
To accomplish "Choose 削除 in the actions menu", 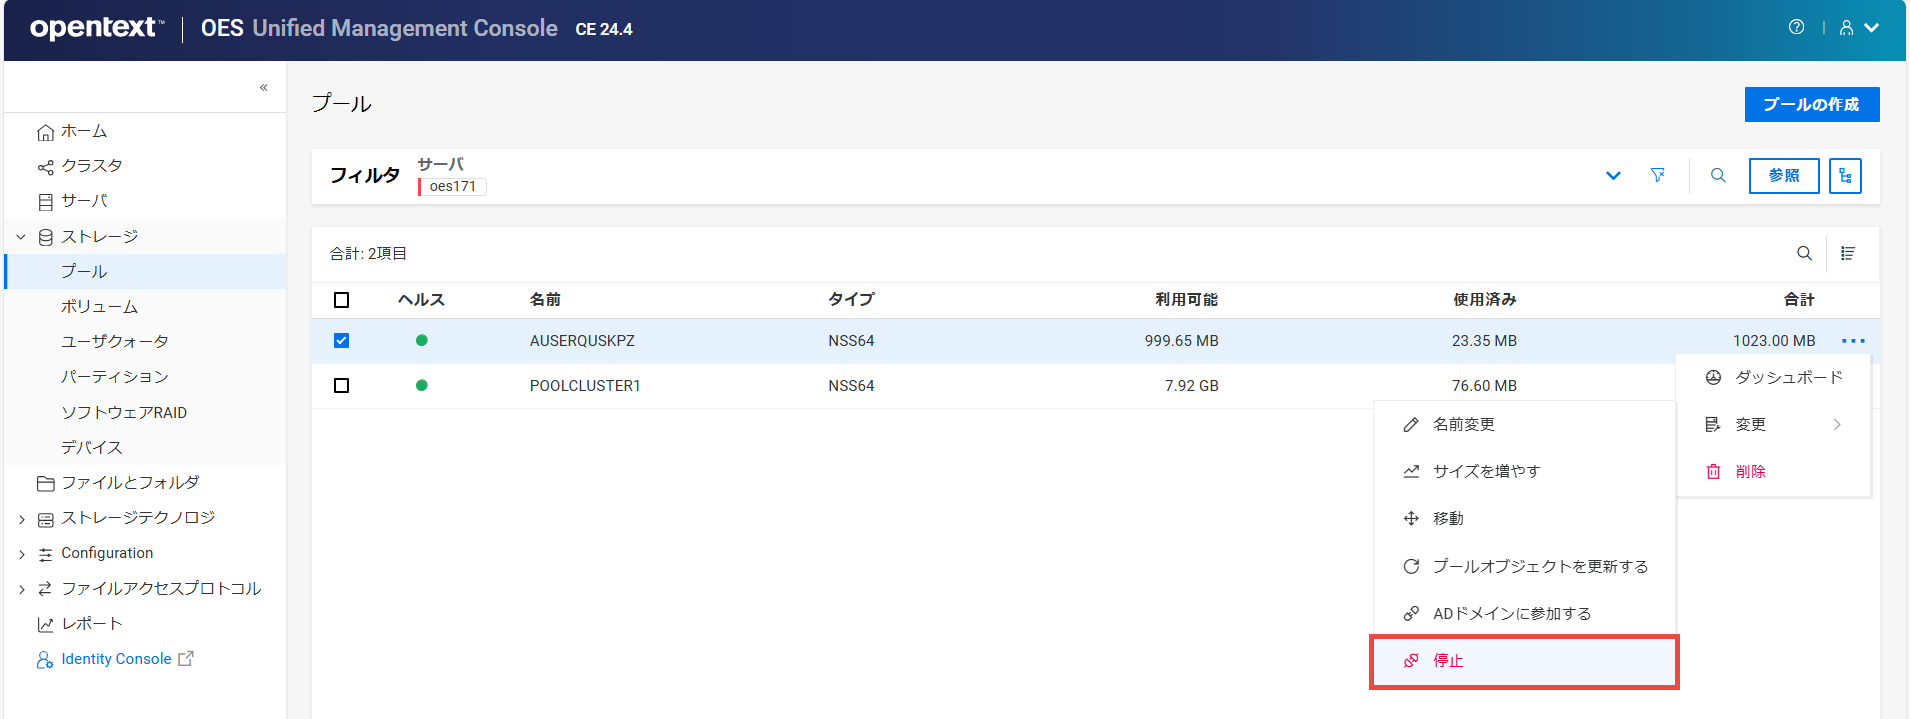I will coord(1750,472).
